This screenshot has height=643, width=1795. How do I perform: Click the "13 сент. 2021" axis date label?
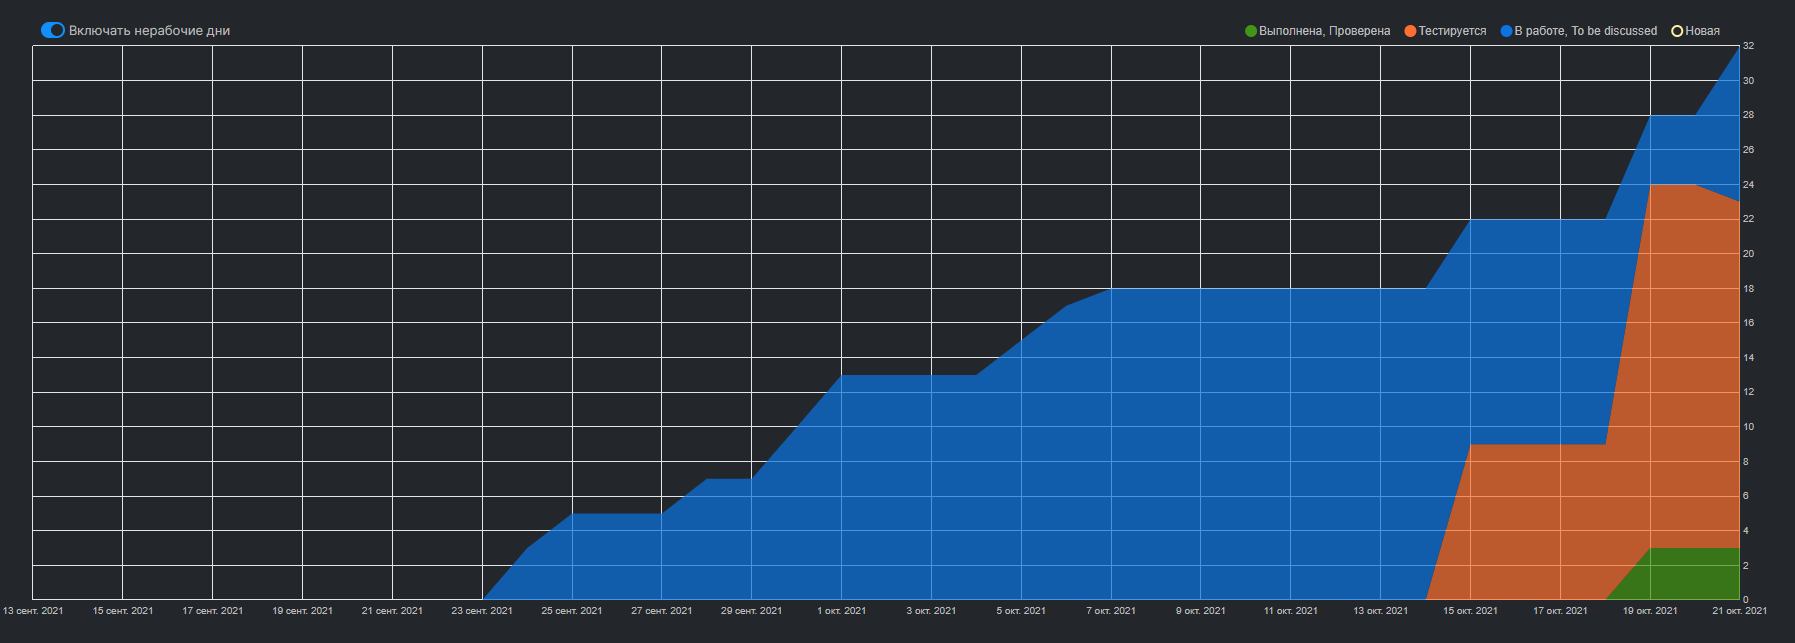tap(33, 610)
